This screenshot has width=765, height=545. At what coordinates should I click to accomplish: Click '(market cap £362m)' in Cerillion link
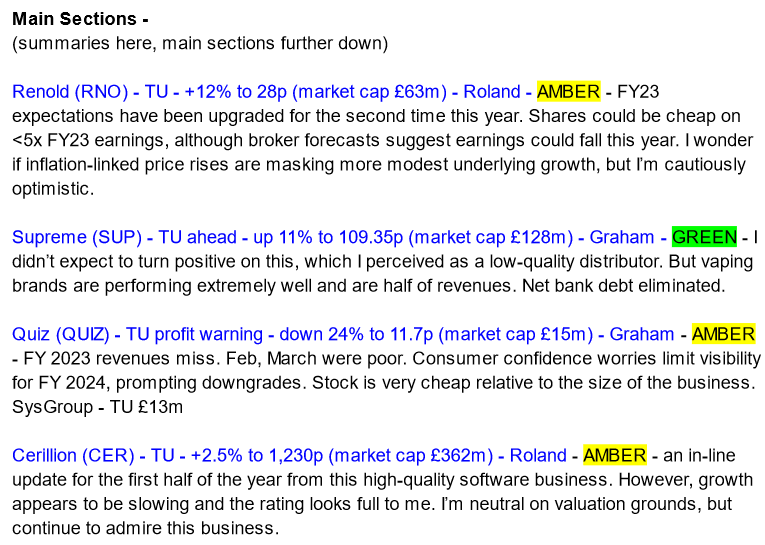(411, 455)
